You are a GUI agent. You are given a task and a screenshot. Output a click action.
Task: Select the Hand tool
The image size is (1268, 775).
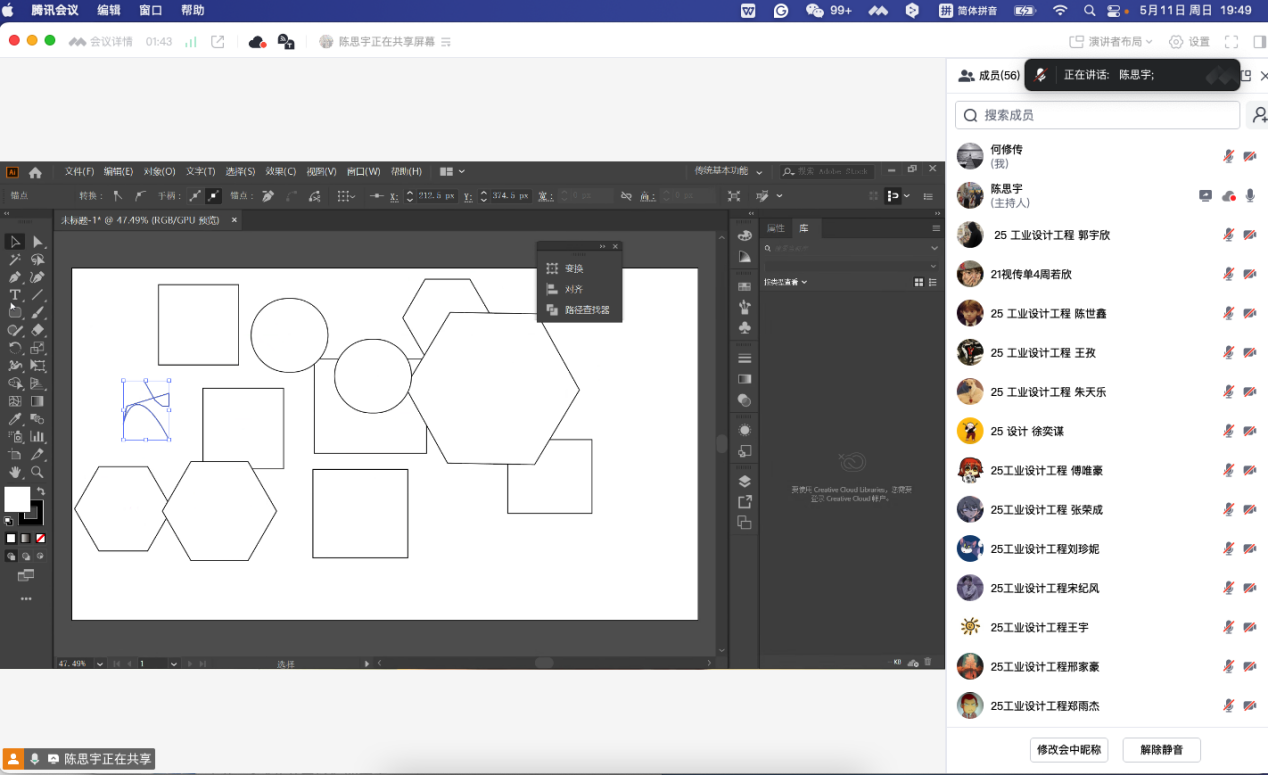click(15, 472)
